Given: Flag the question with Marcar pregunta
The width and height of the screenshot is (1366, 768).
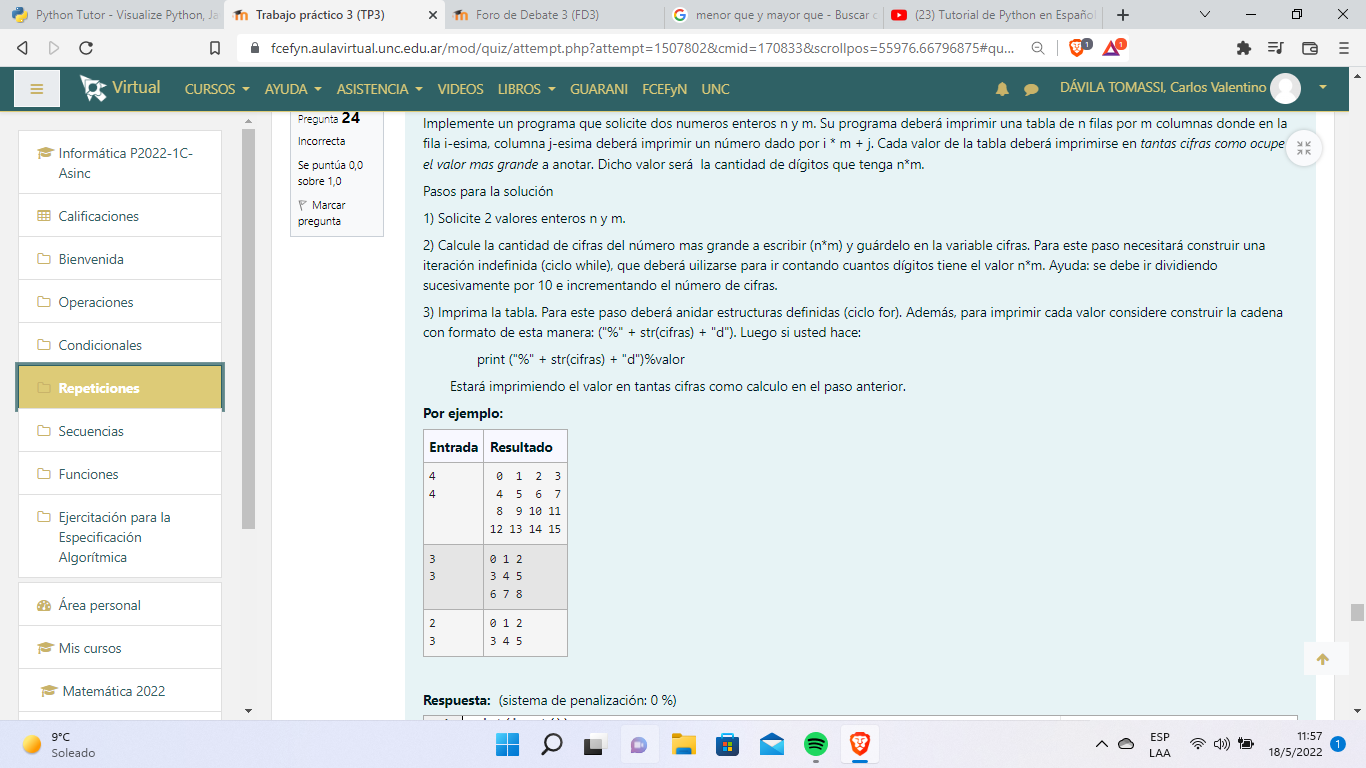Looking at the screenshot, I should click(x=321, y=213).
